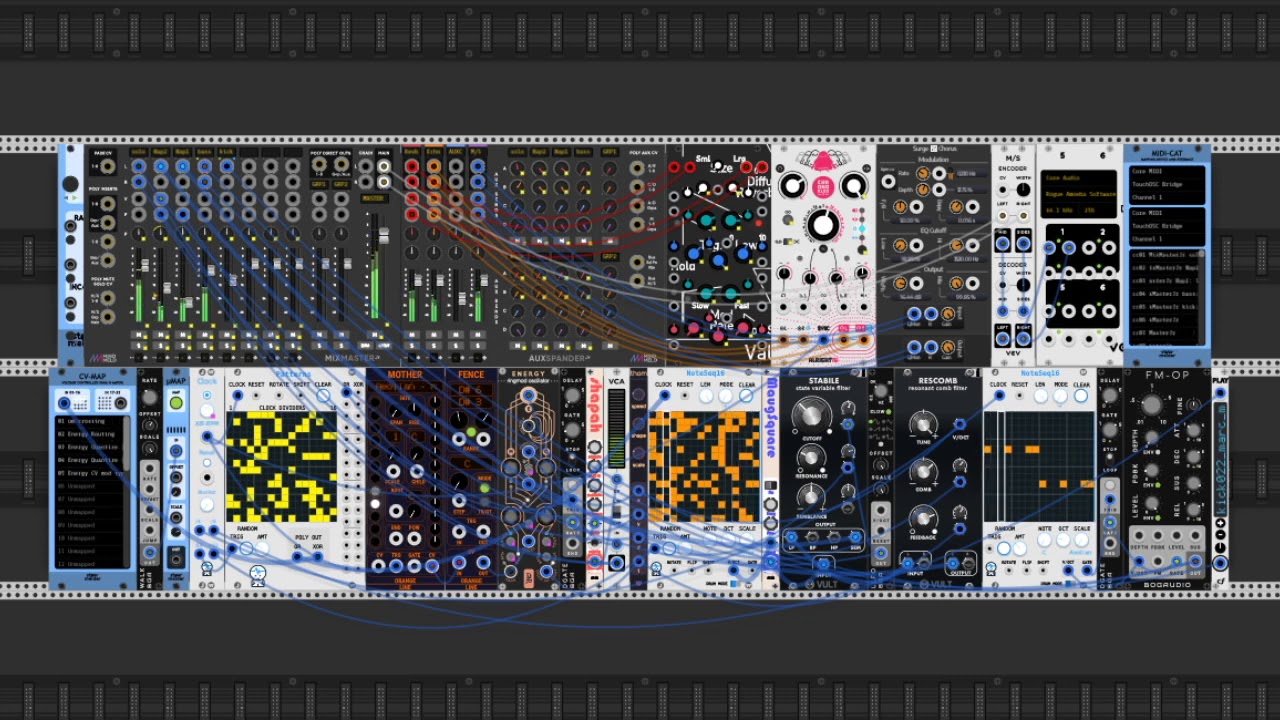Click the Stabile CUTOFF knob

tap(811, 415)
